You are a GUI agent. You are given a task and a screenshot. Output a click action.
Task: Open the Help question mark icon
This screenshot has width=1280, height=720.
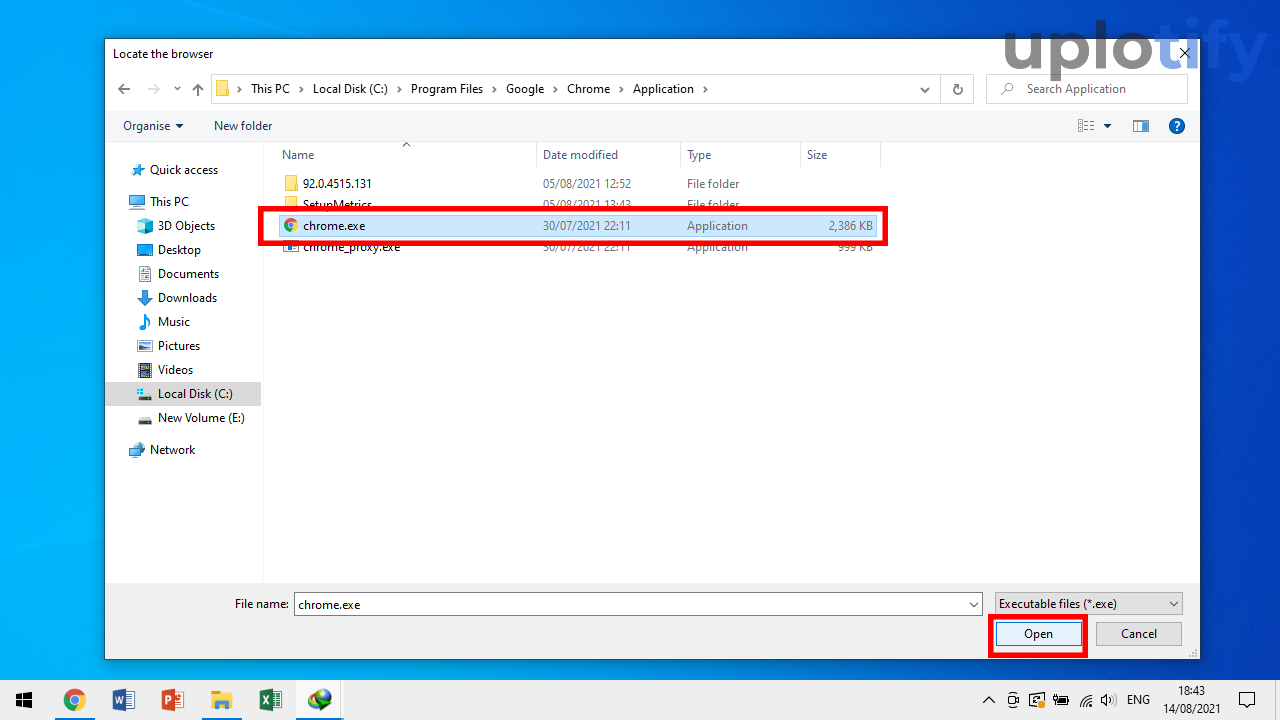tap(1177, 126)
